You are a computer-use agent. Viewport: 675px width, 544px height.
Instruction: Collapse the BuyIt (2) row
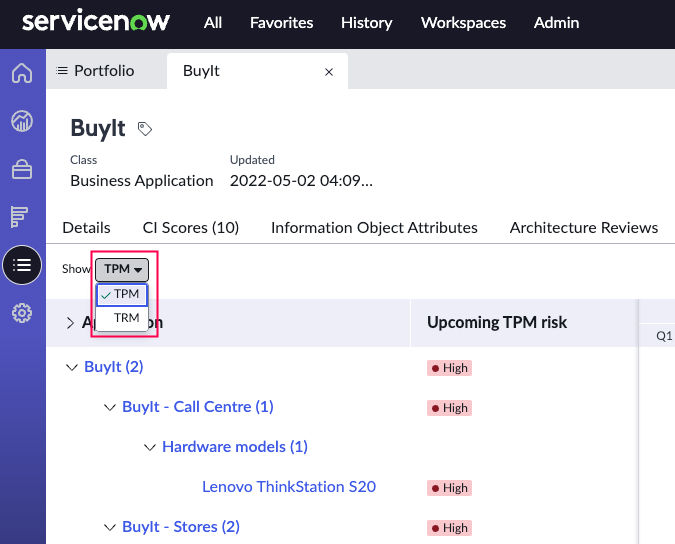[x=71, y=367]
